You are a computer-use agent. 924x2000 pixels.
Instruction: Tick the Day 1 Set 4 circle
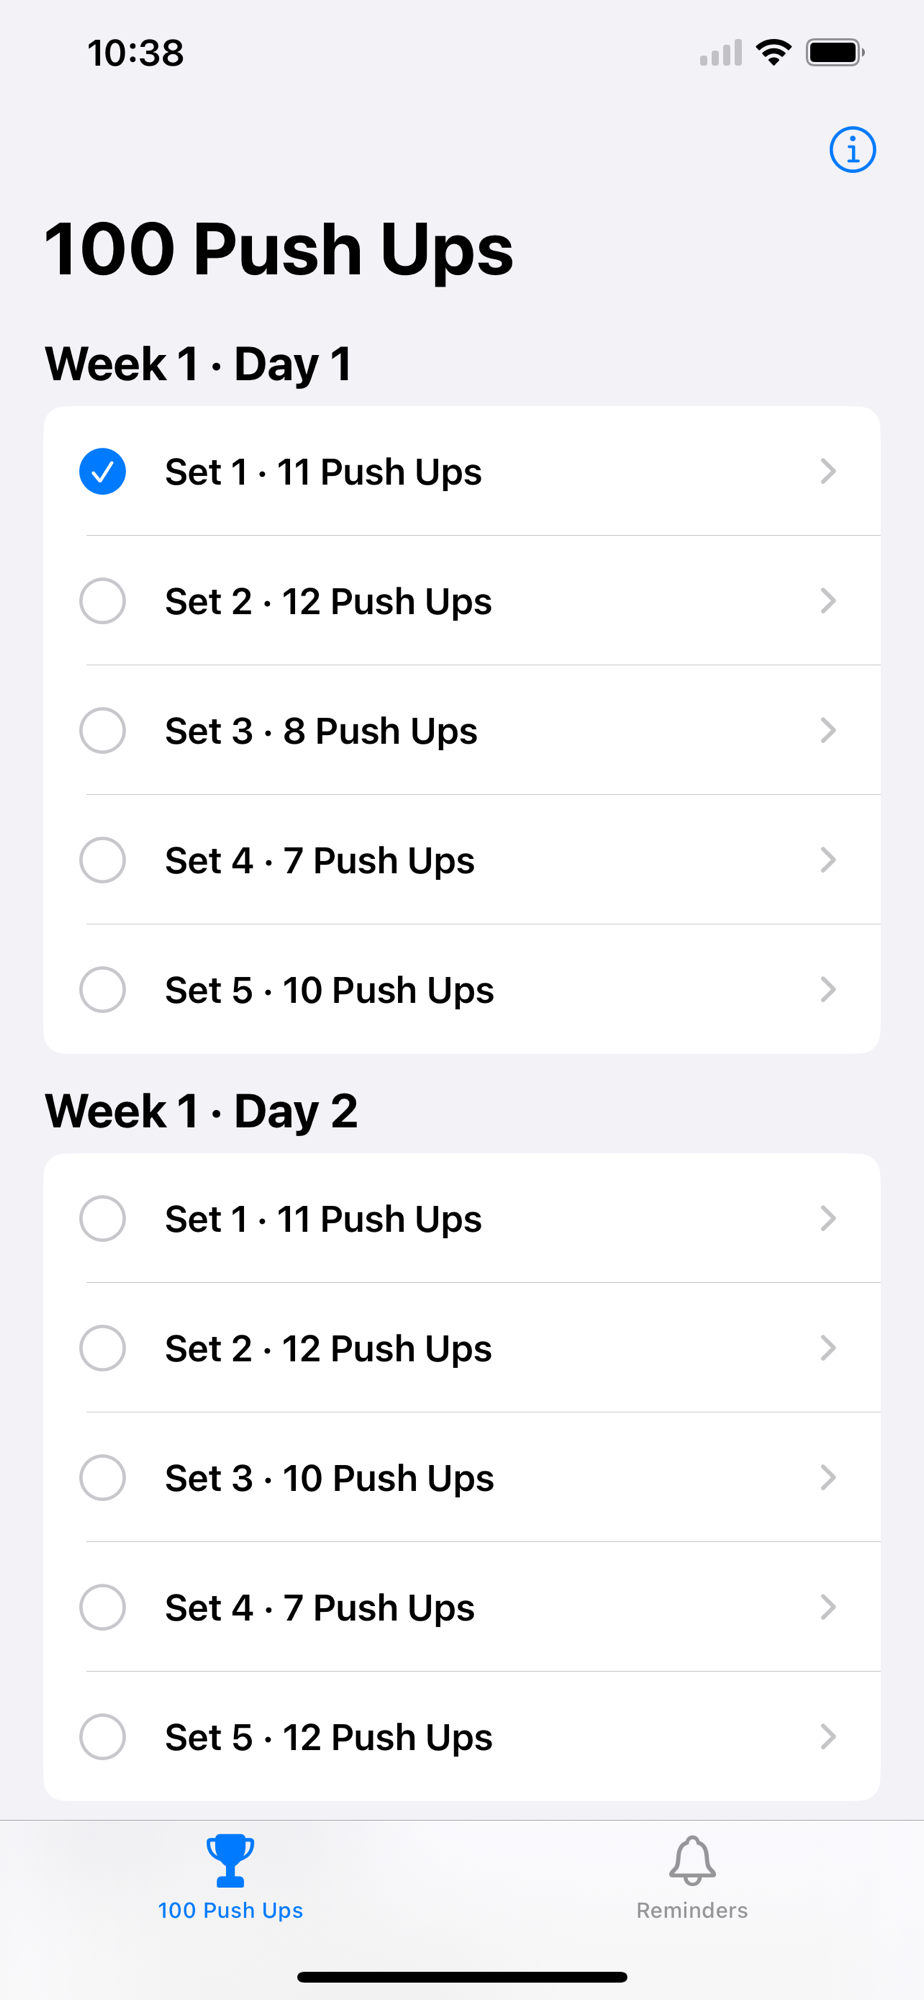[102, 860]
